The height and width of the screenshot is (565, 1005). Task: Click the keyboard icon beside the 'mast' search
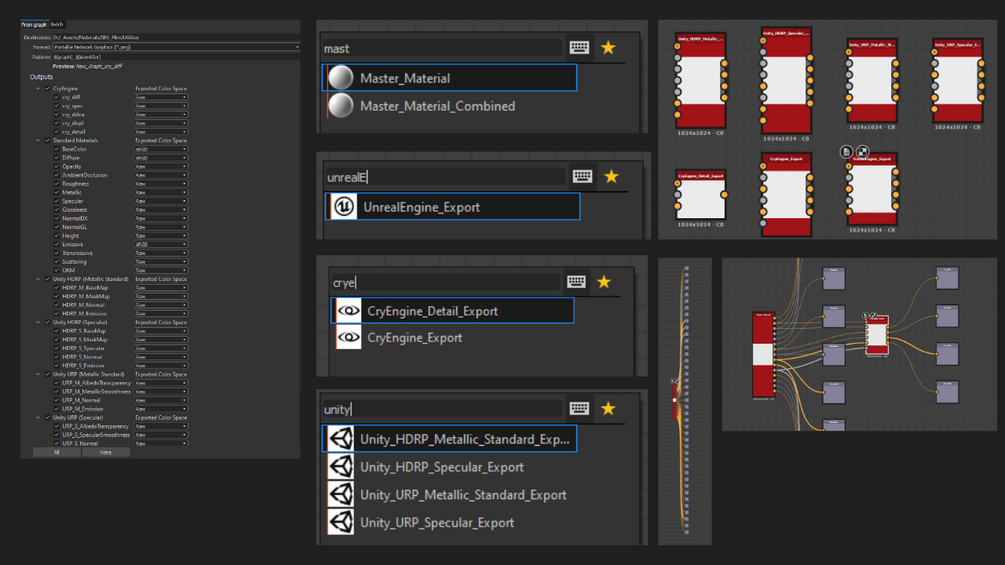579,47
